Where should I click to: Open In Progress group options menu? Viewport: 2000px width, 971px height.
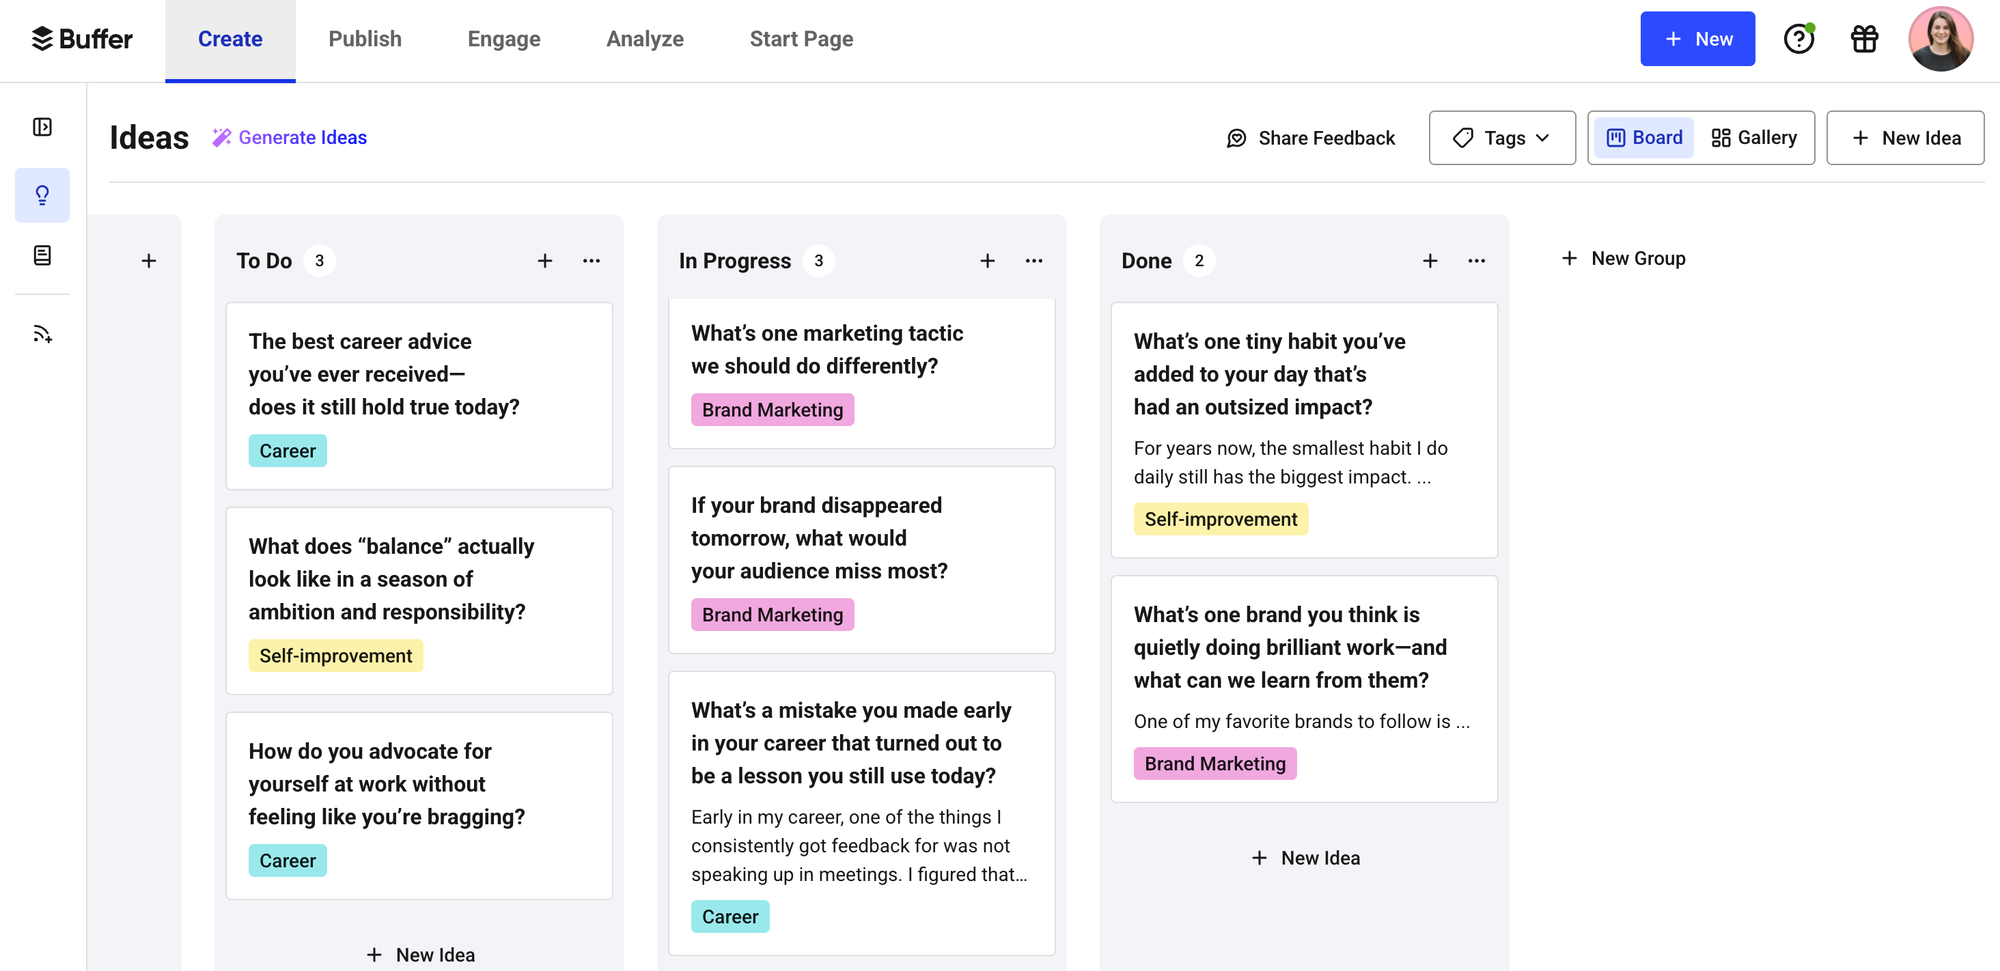coord(1034,261)
